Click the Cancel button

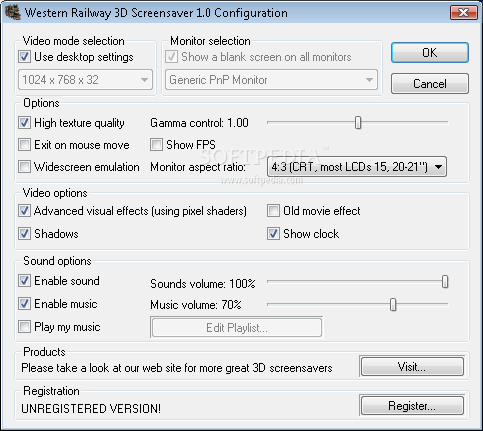(x=430, y=84)
